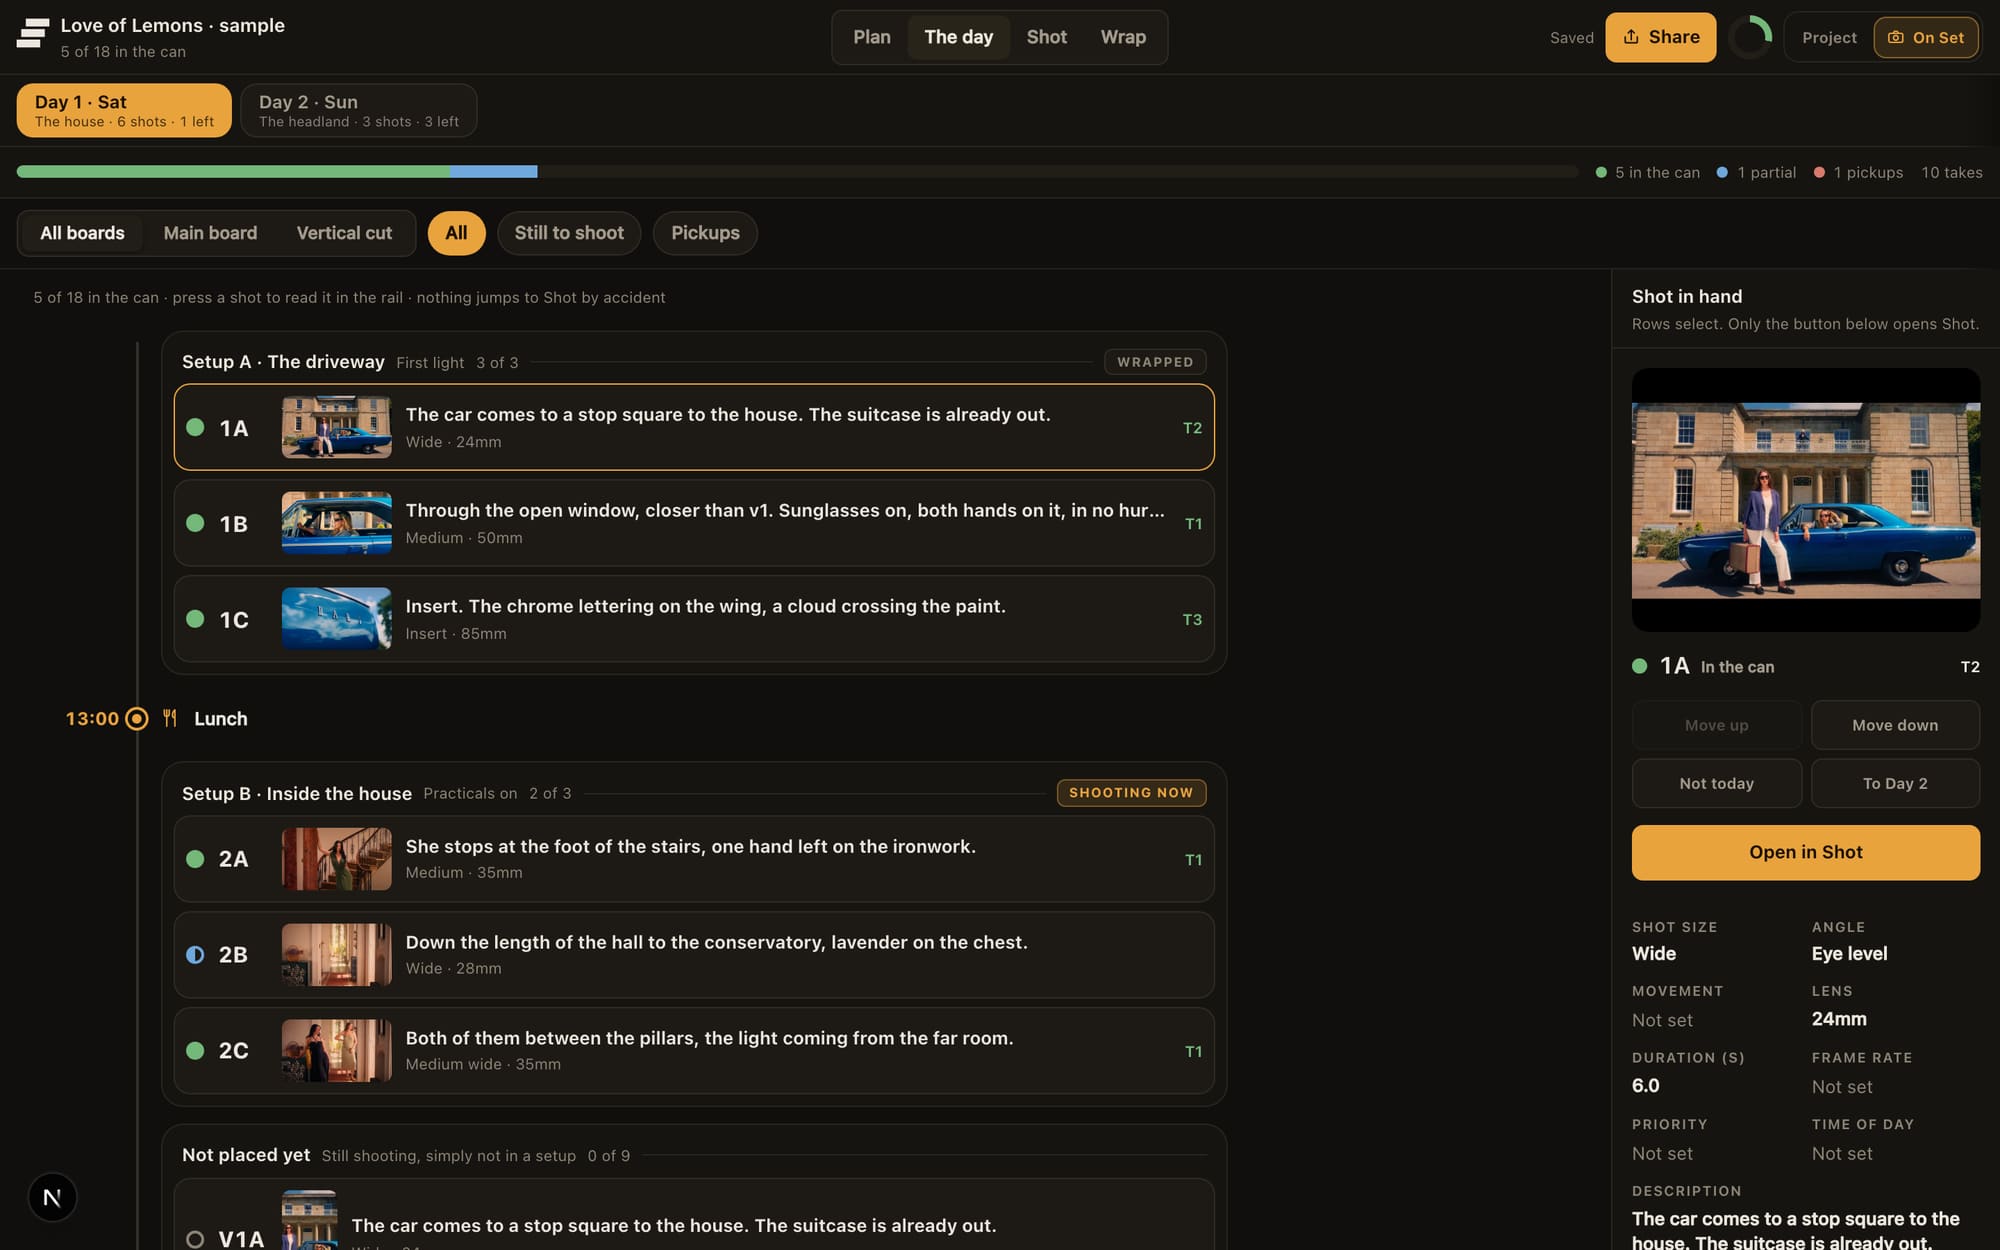Choose the Main board view
The image size is (2000, 1250).
click(x=210, y=233)
